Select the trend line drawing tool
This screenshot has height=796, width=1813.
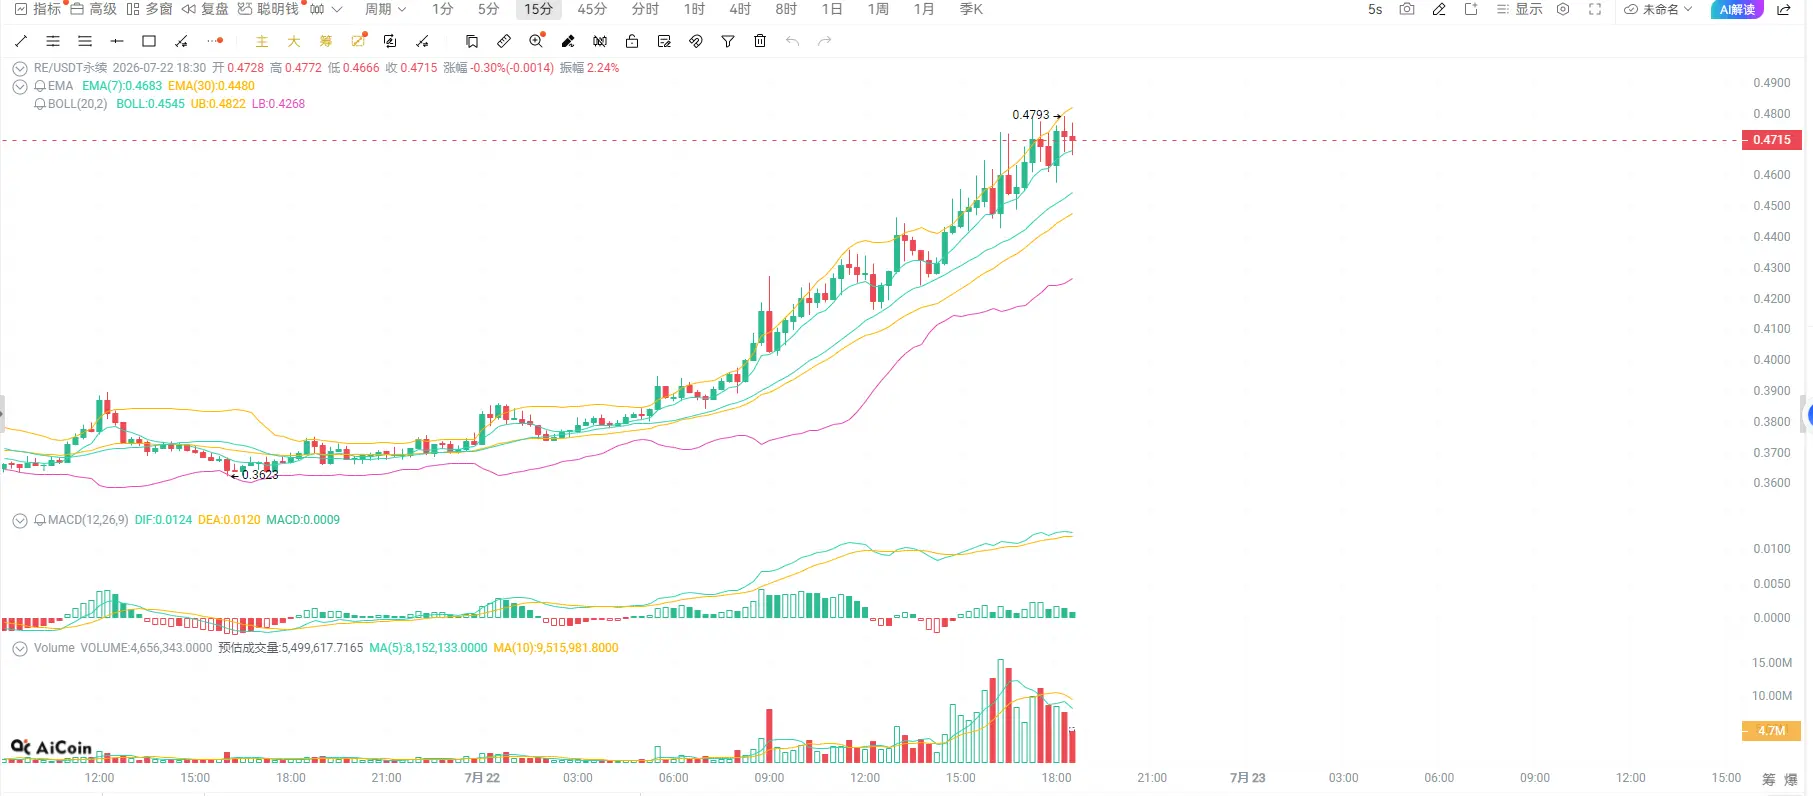(x=21, y=41)
